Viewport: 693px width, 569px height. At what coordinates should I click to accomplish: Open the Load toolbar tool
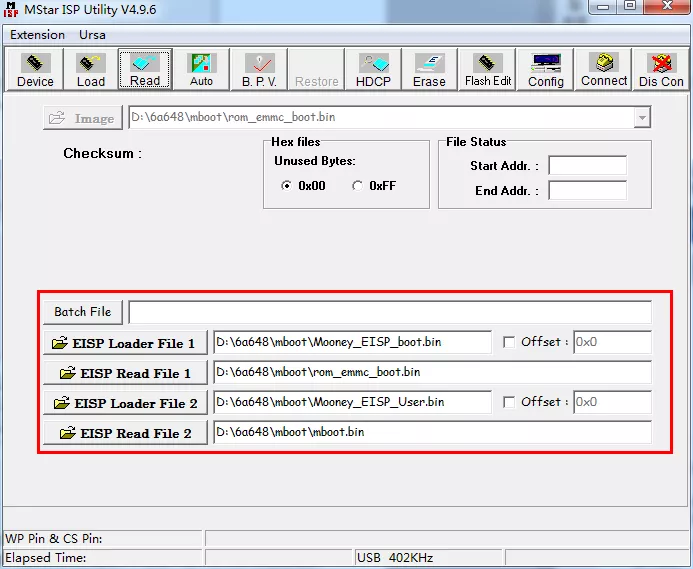[91, 70]
